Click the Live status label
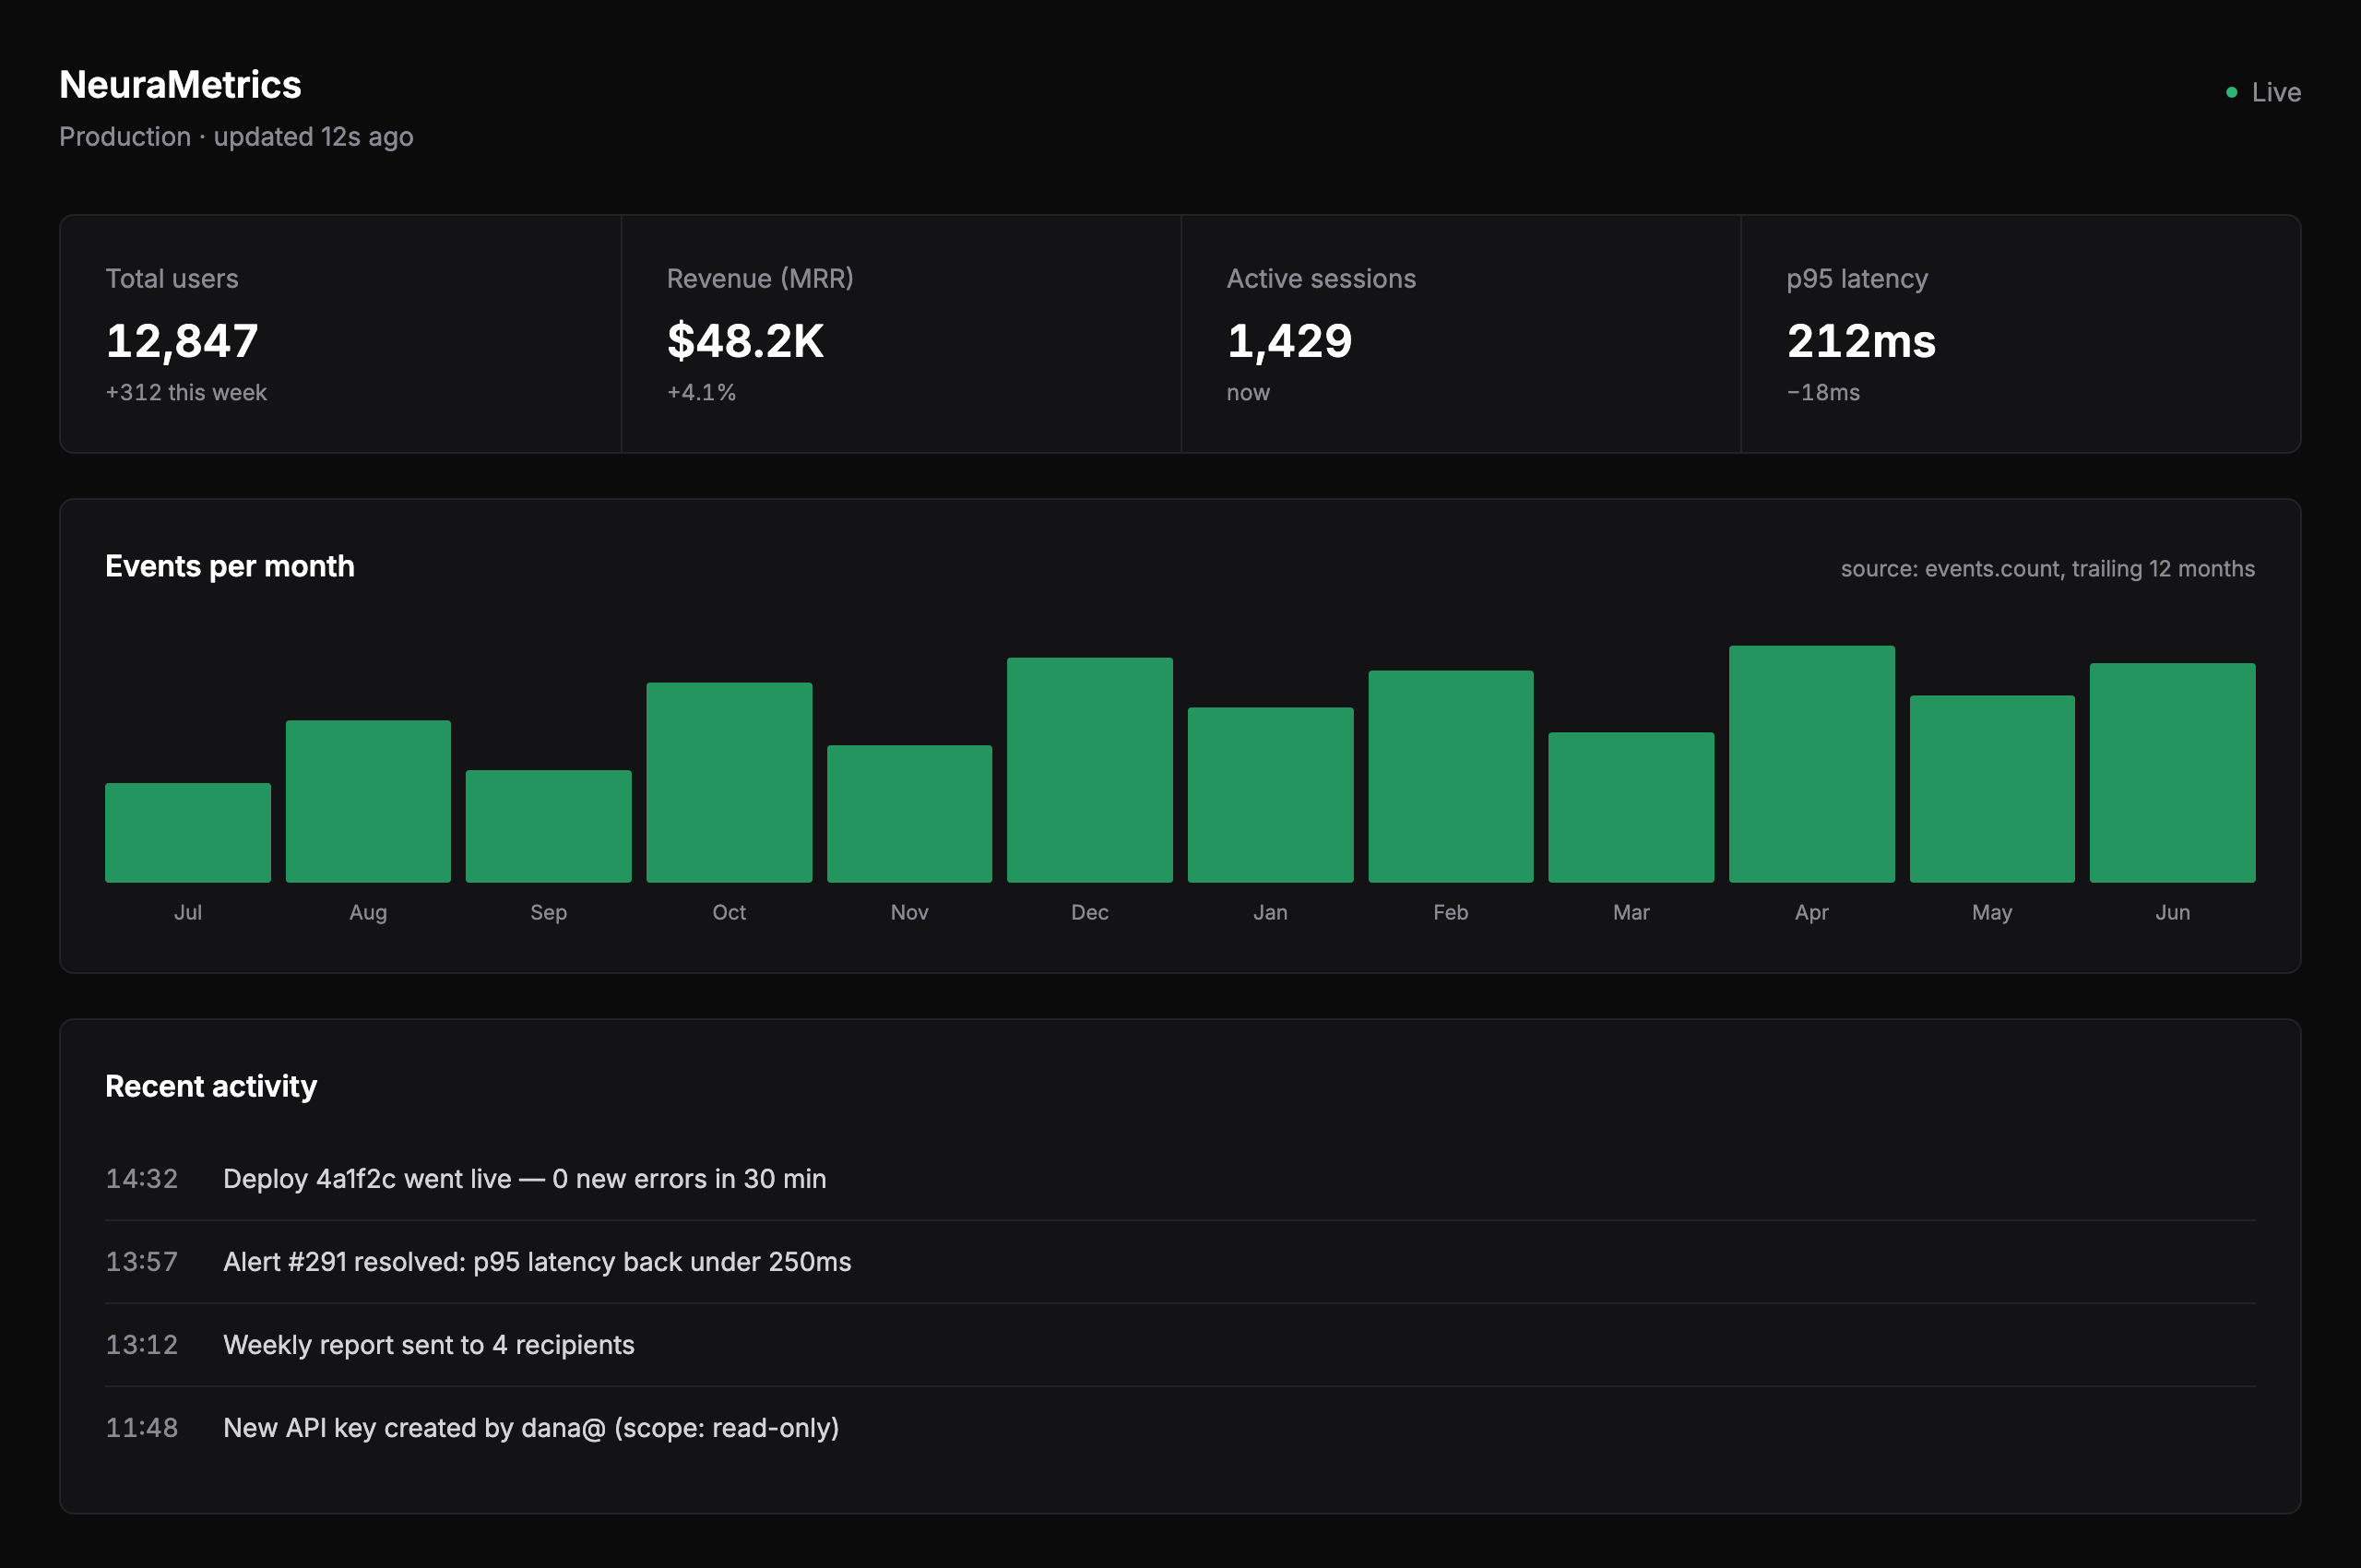The height and width of the screenshot is (1568, 2361). point(2276,92)
